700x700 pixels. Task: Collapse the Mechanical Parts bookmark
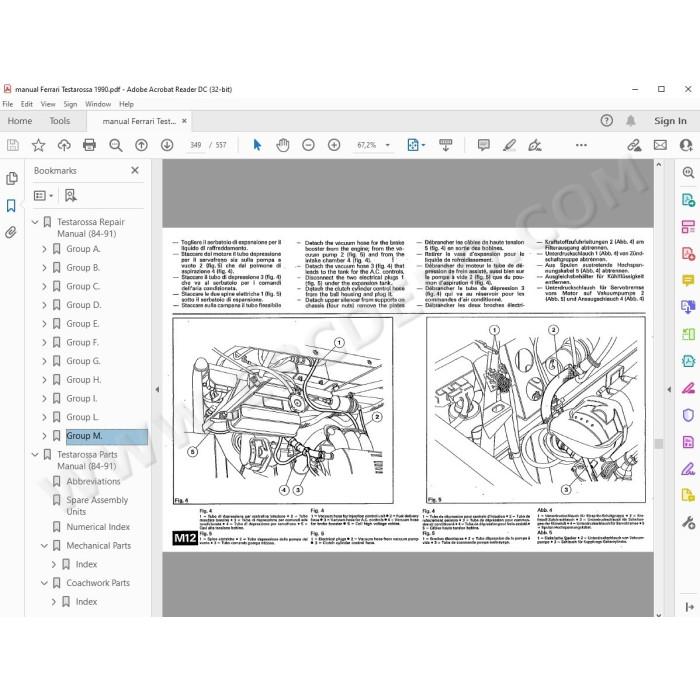(44, 546)
